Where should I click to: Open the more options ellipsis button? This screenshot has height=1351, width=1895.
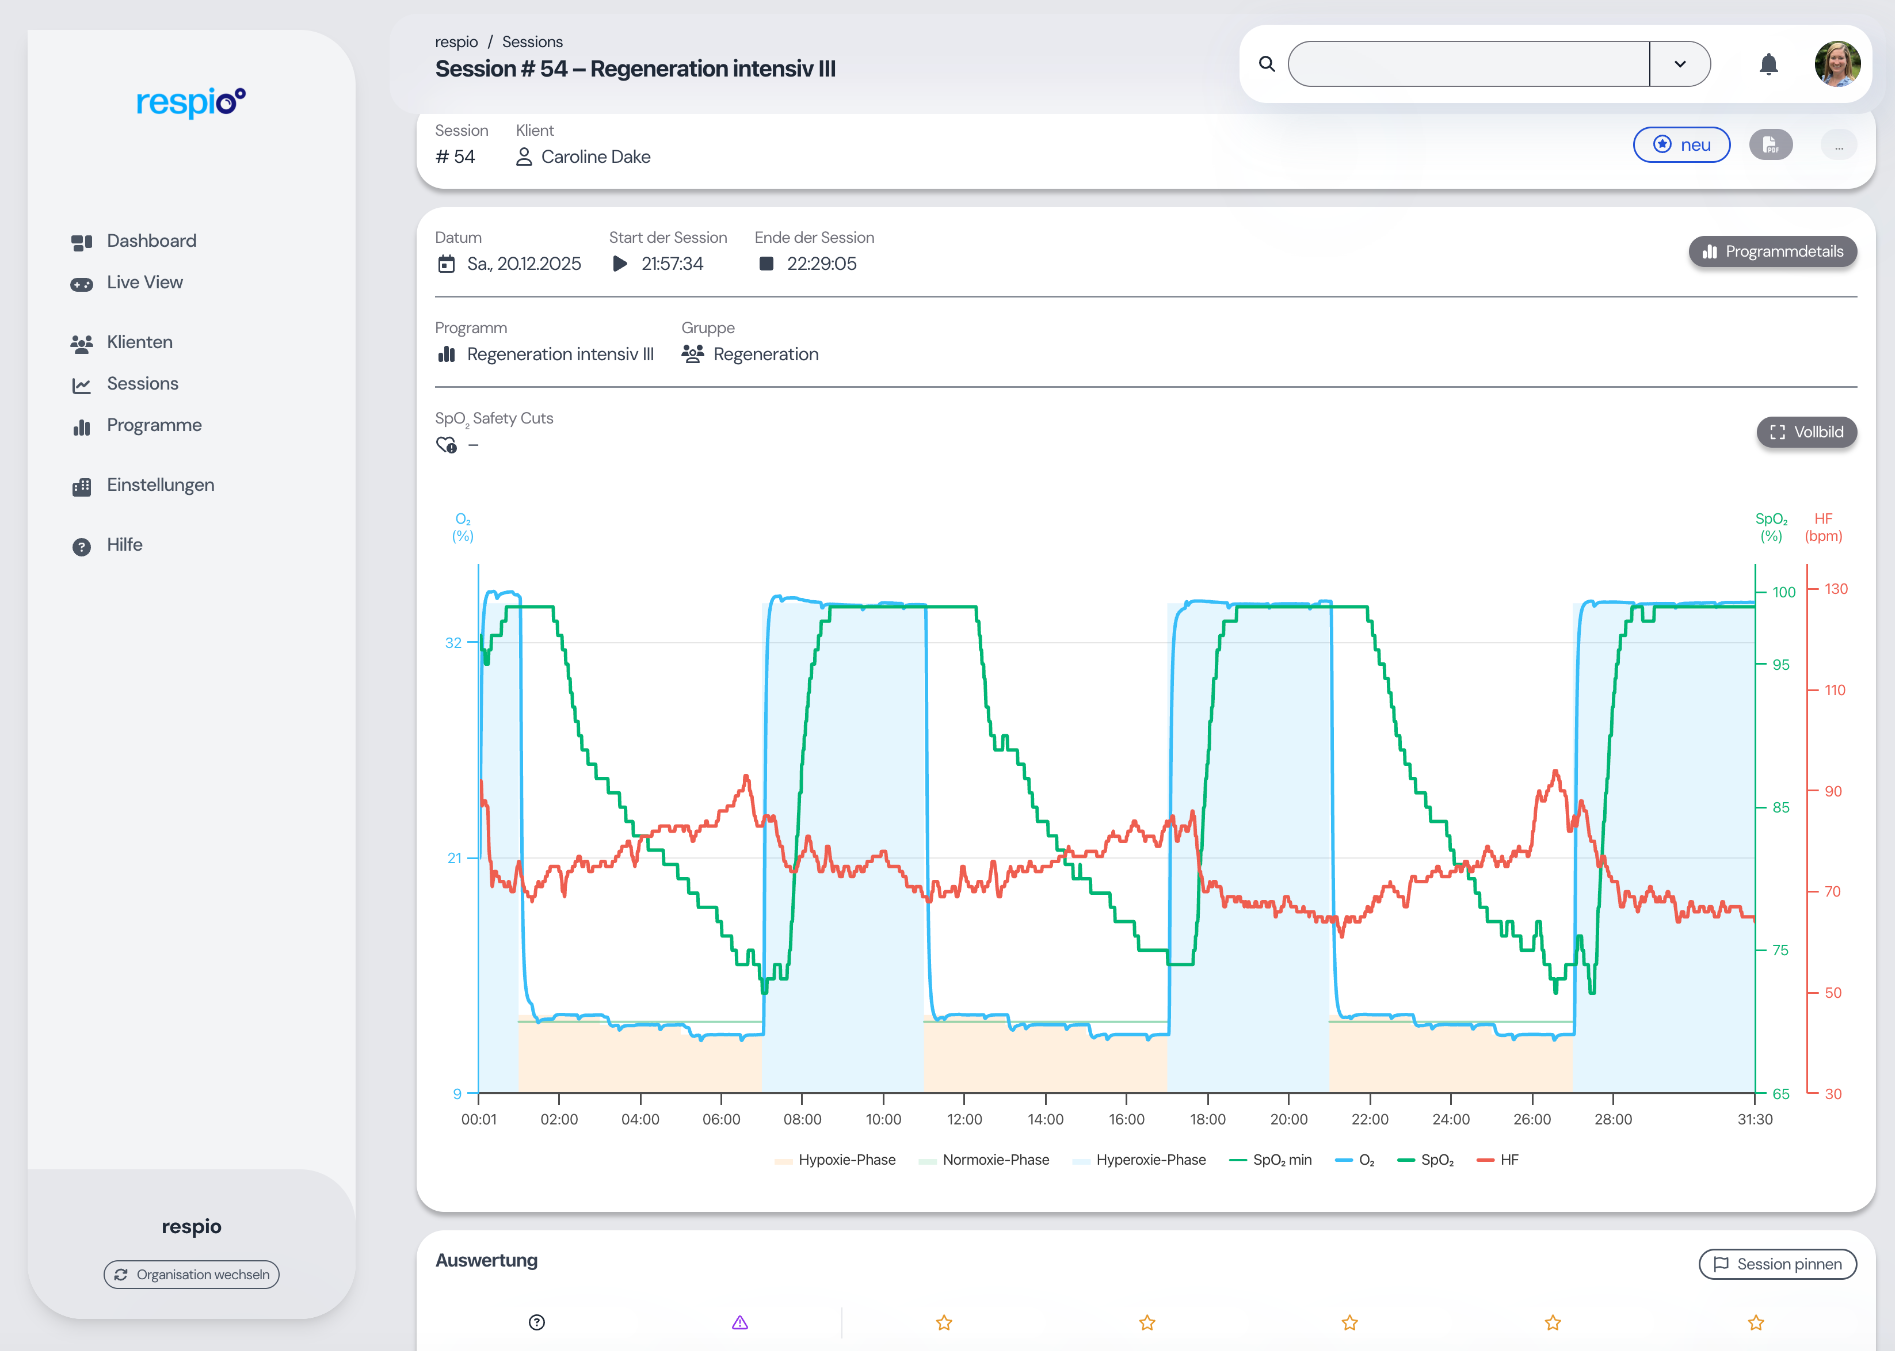tap(1838, 146)
